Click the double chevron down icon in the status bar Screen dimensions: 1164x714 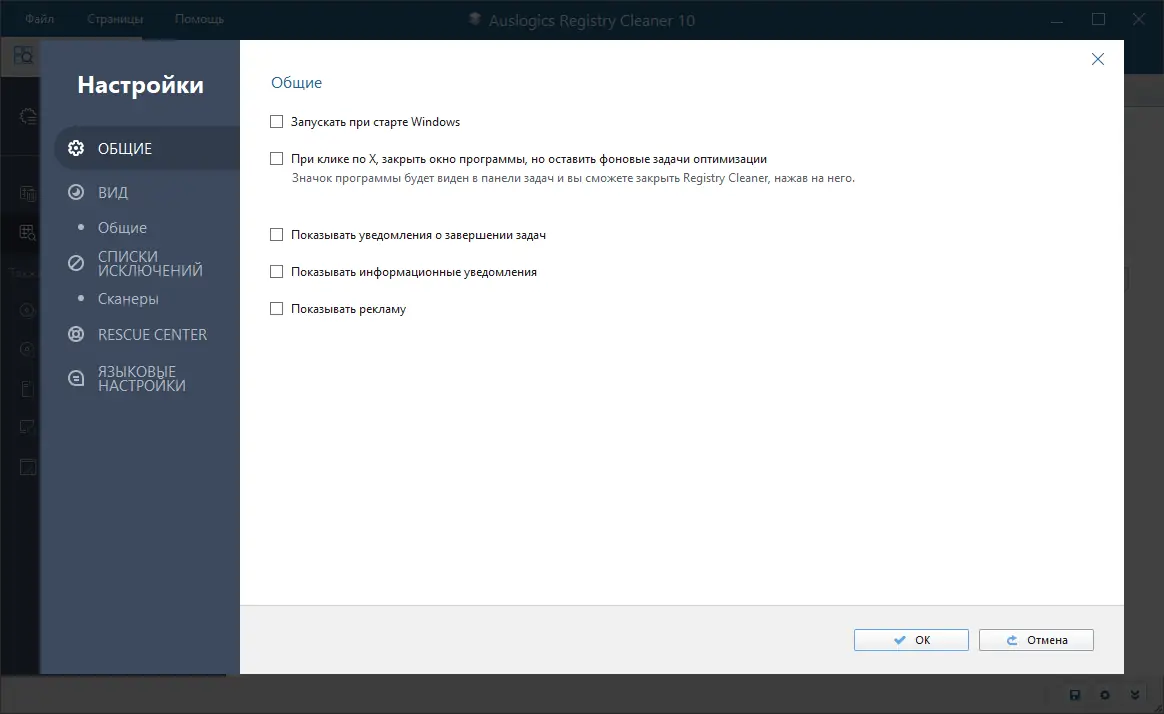click(1135, 695)
